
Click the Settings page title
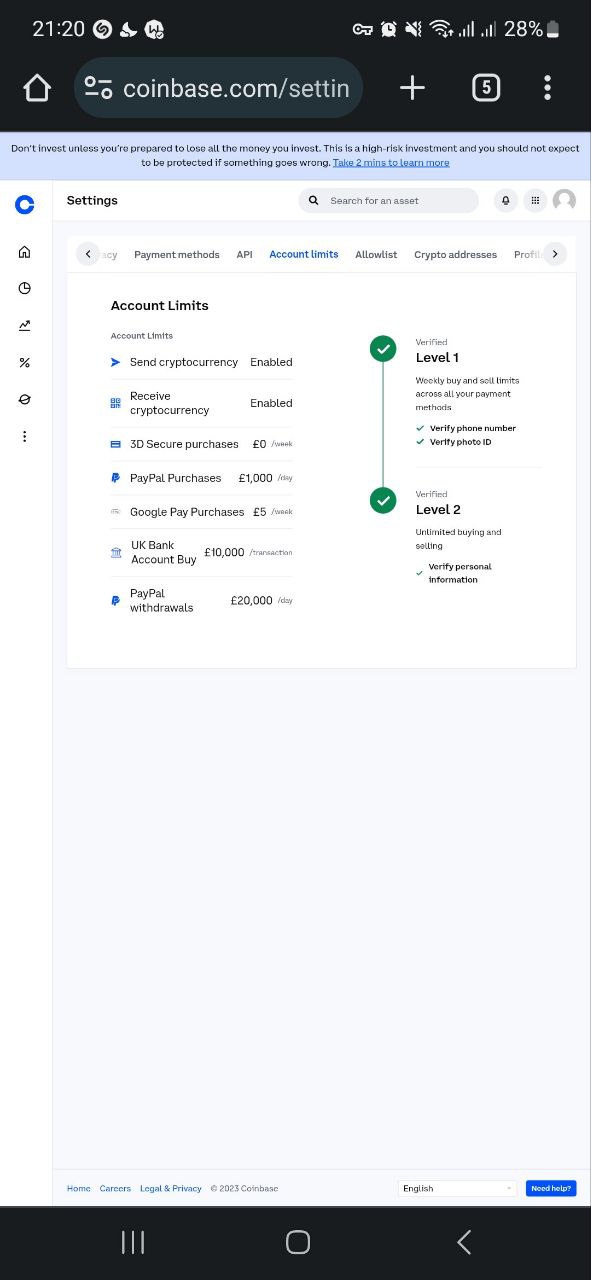[x=92, y=200]
